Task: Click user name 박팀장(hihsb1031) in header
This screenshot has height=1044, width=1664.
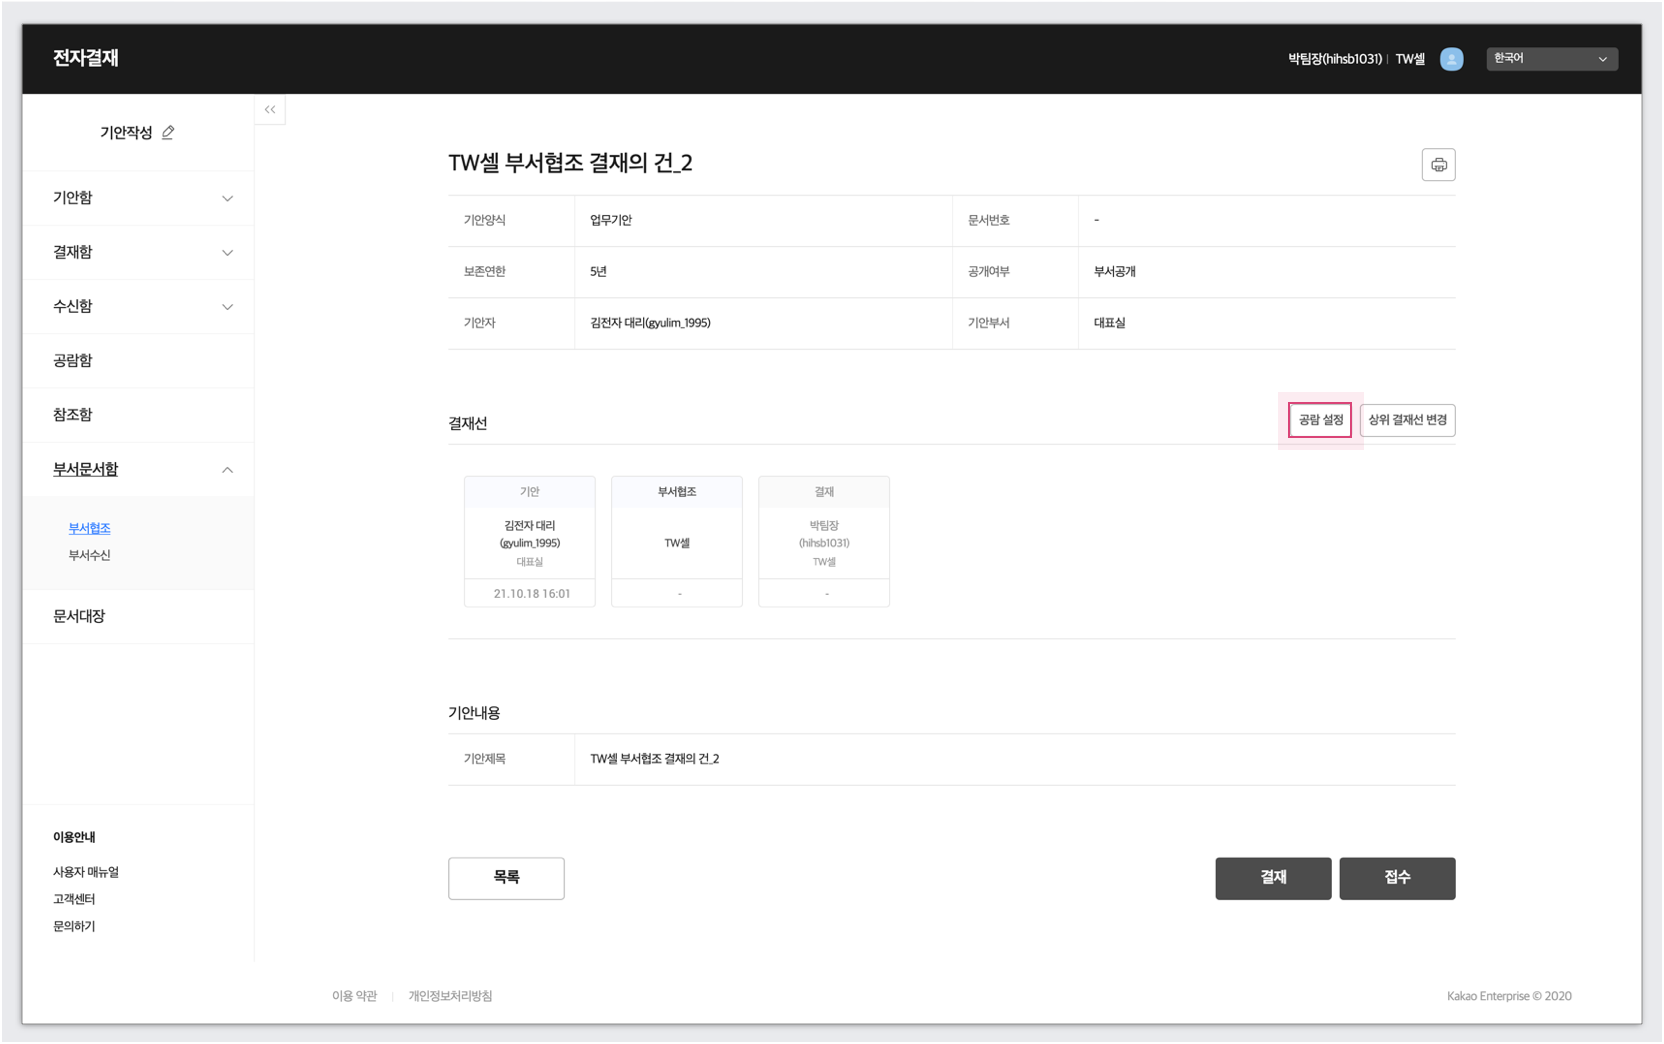Action: (1335, 59)
